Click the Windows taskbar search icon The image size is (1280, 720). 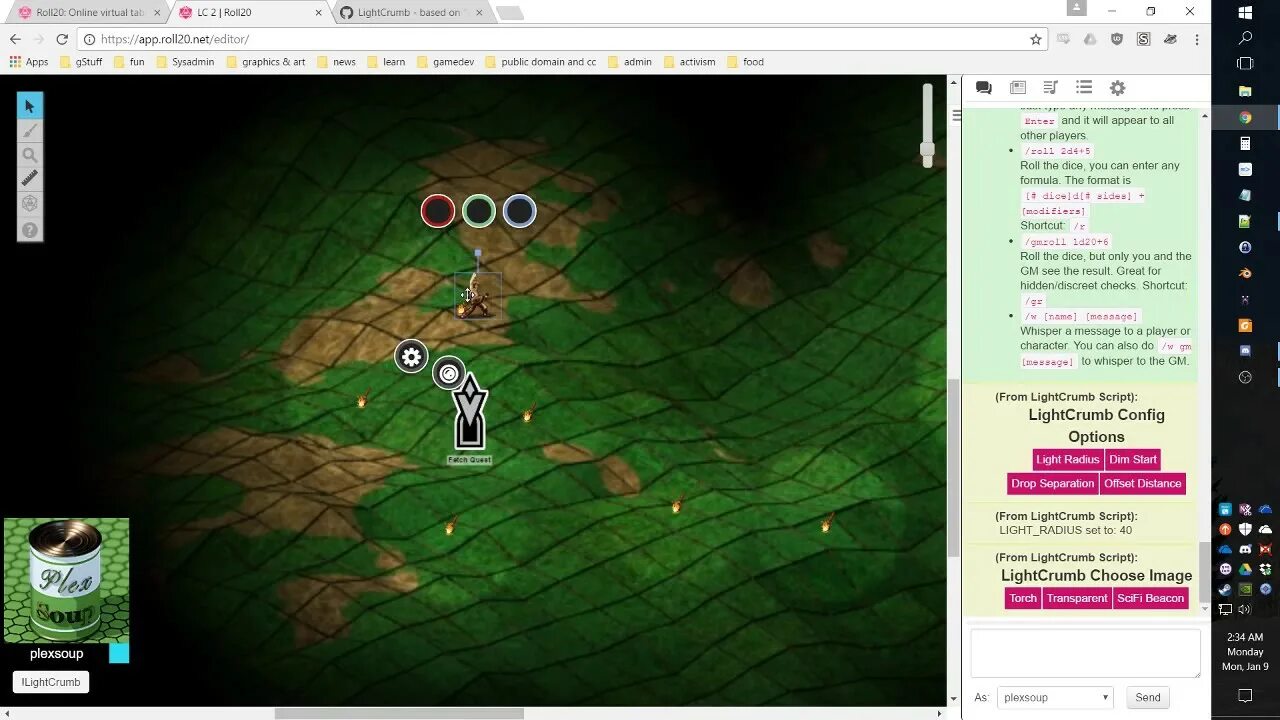(x=1245, y=38)
